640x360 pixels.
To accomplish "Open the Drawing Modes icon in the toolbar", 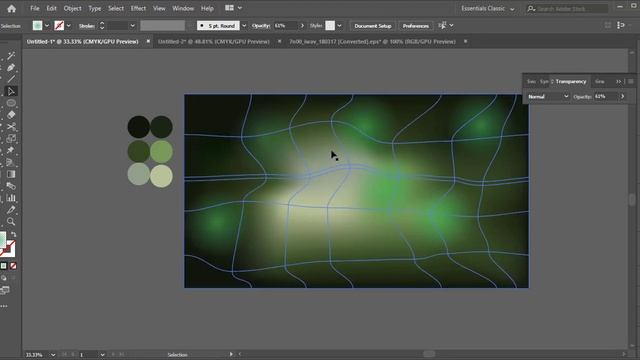I will coord(4,278).
